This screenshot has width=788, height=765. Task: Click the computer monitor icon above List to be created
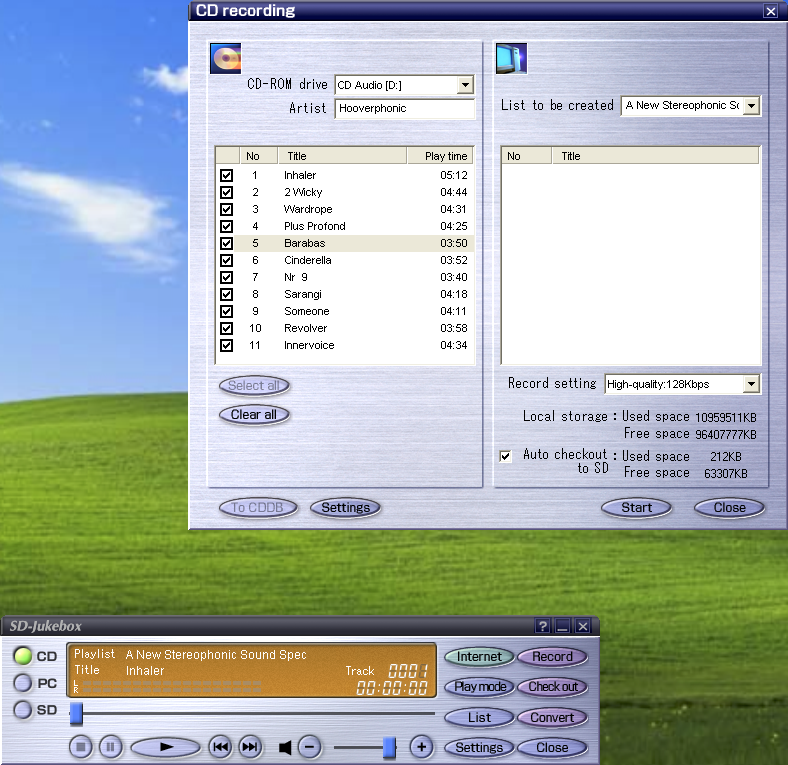(x=511, y=58)
